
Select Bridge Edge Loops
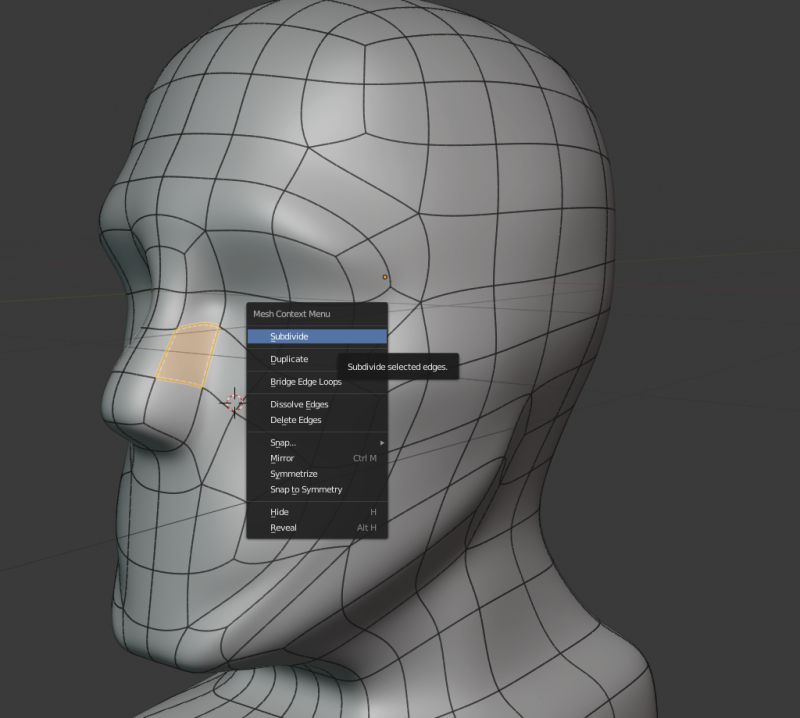[306, 381]
